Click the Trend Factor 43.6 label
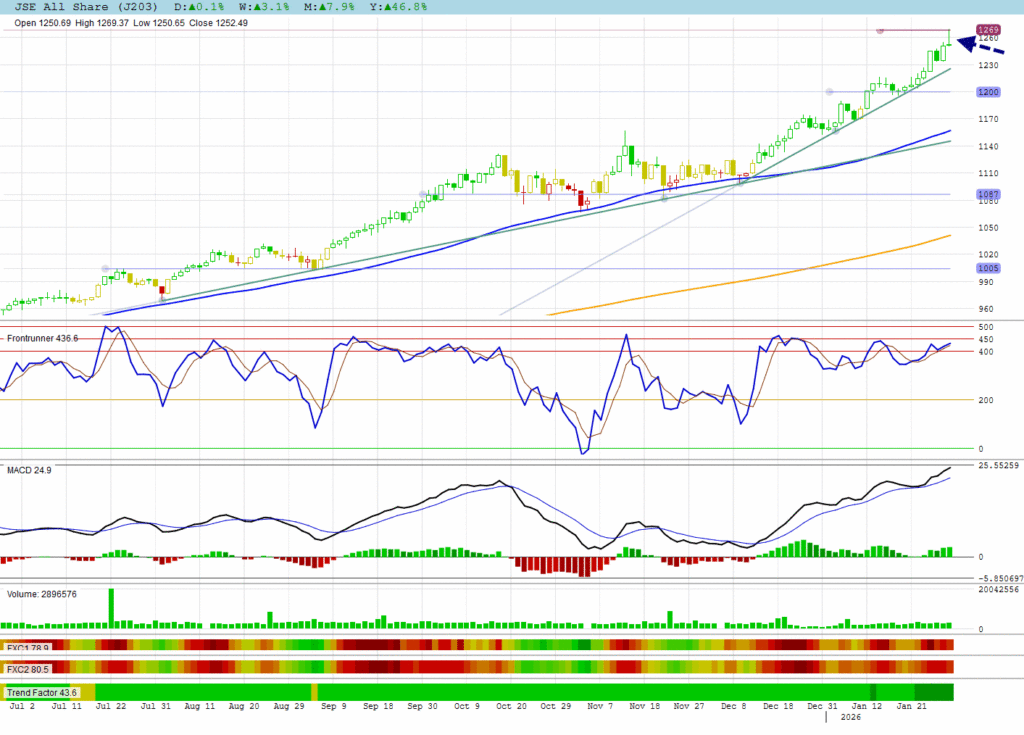 tap(40, 692)
